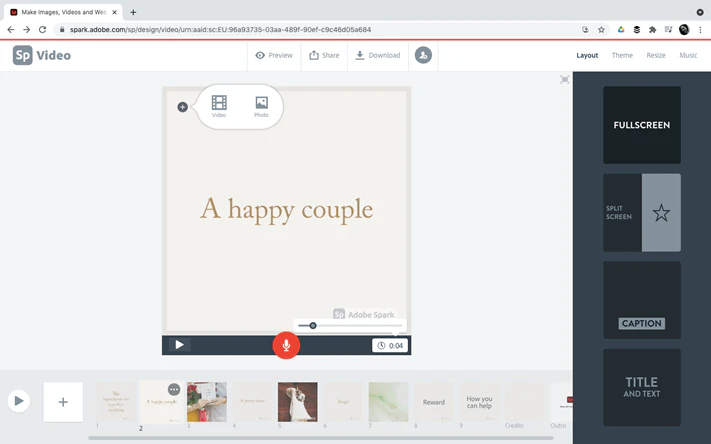
Task: Switch to the Theme tab
Action: (622, 55)
